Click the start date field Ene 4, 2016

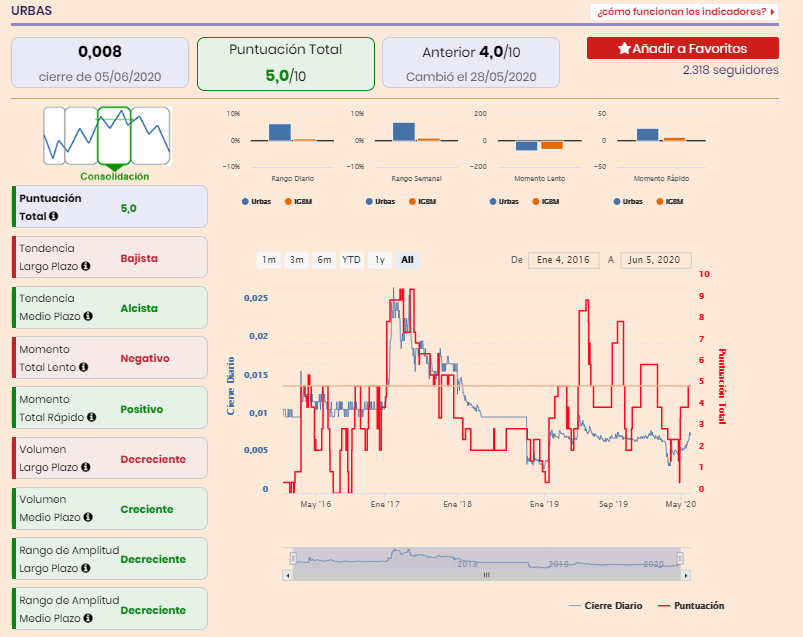(x=563, y=260)
